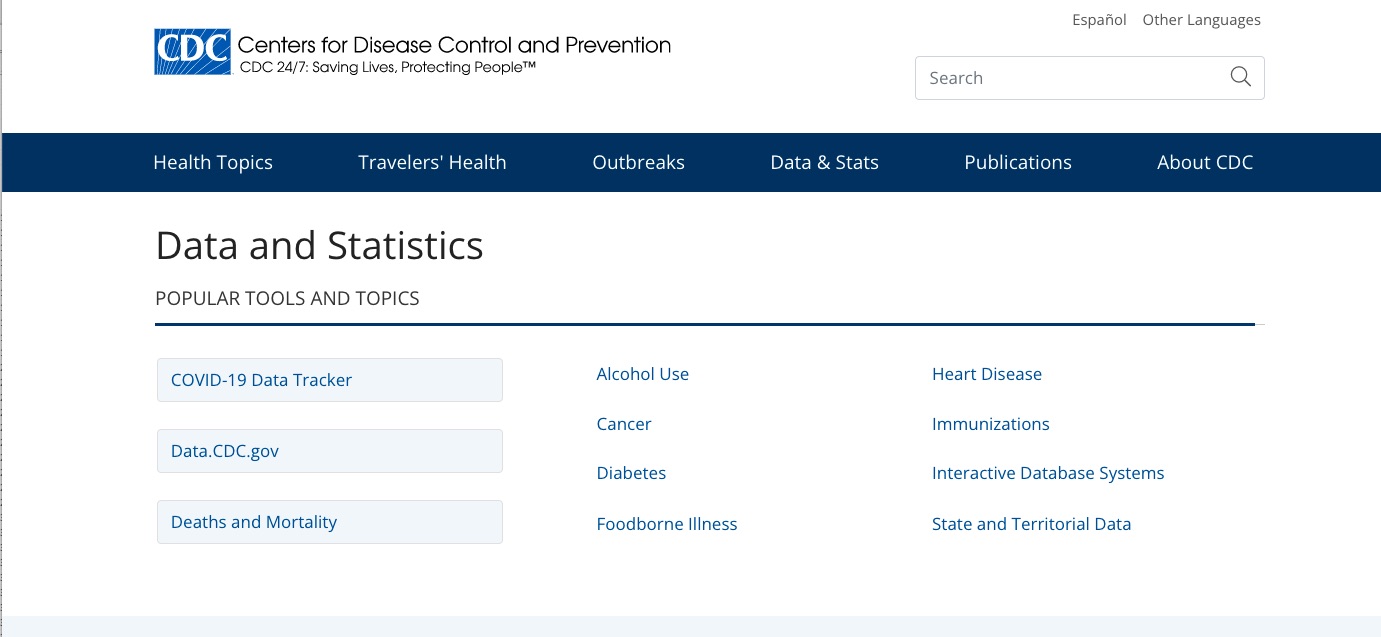Go to the Outbreaks navigation item
Image resolution: width=1381 pixels, height=637 pixels.
638,162
